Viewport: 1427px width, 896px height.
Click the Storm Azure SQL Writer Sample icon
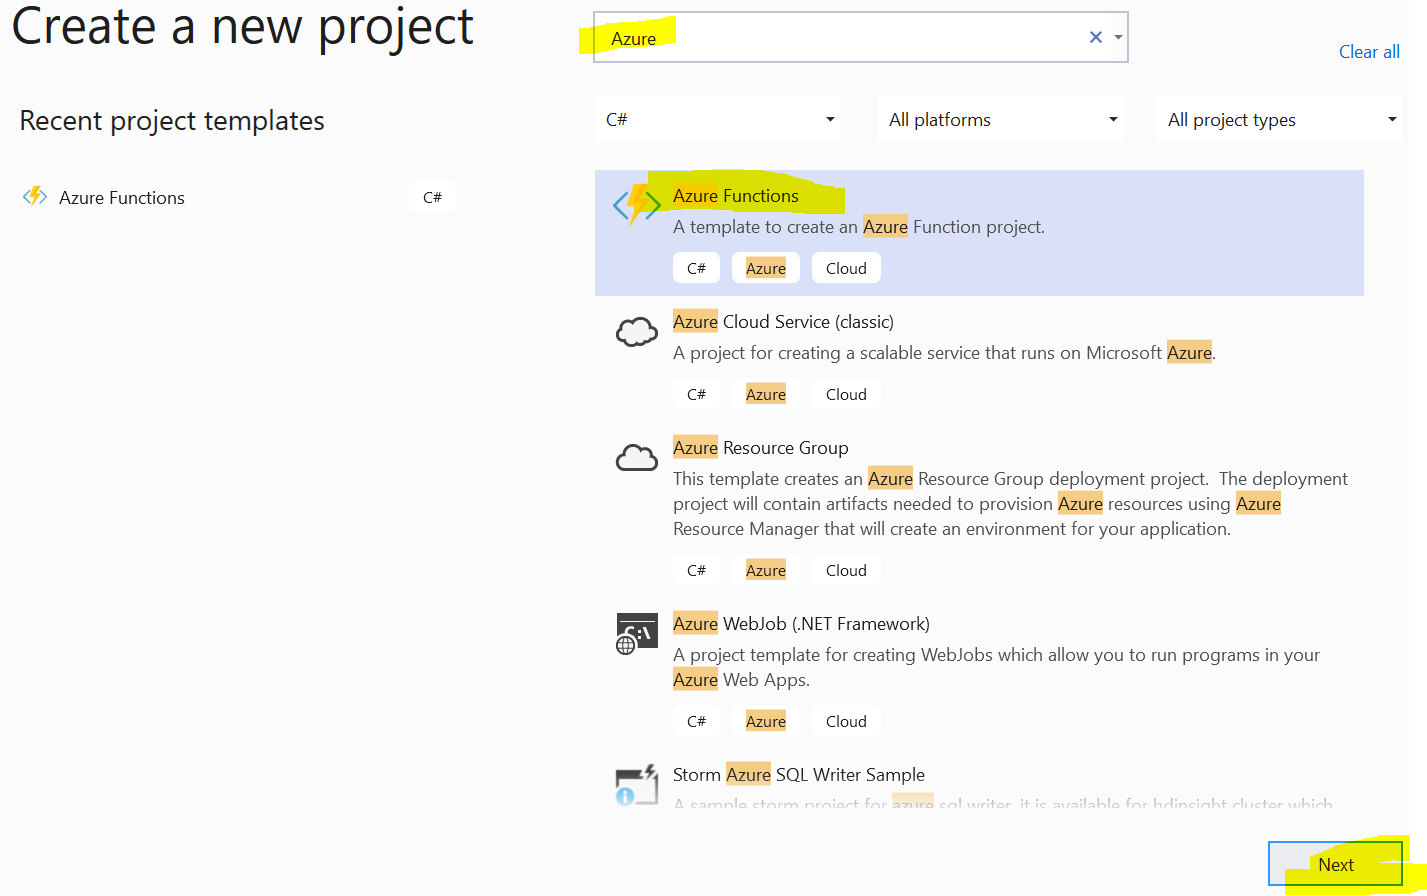[637, 785]
